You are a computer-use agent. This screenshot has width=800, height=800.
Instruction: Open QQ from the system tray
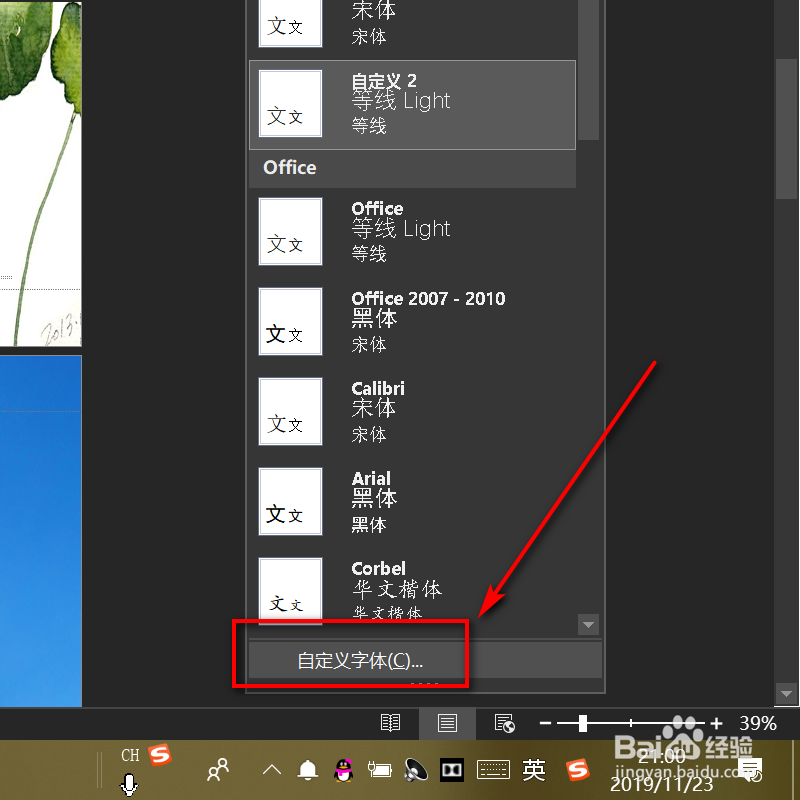pyautogui.click(x=343, y=770)
